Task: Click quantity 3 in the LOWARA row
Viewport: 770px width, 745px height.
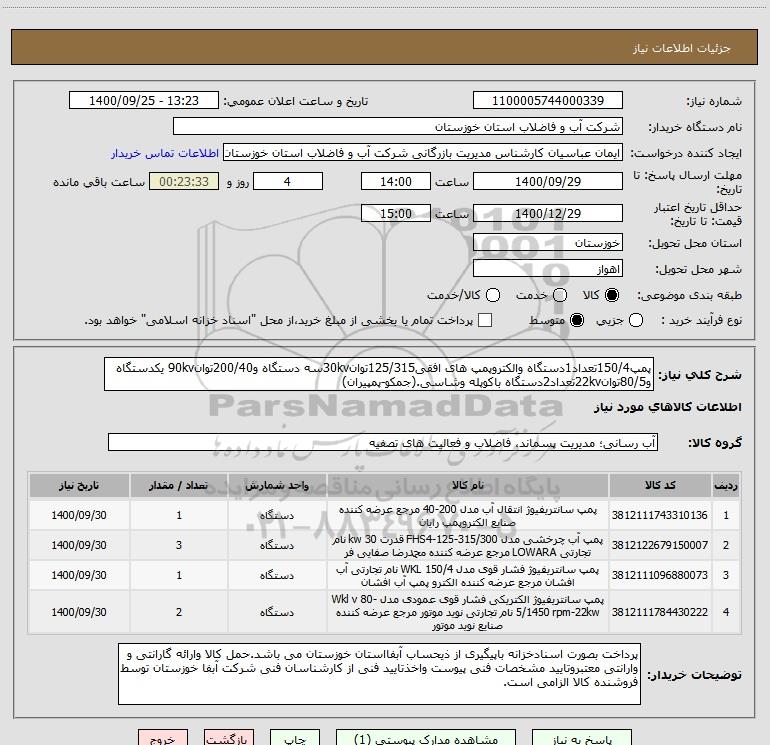Action: [179, 545]
